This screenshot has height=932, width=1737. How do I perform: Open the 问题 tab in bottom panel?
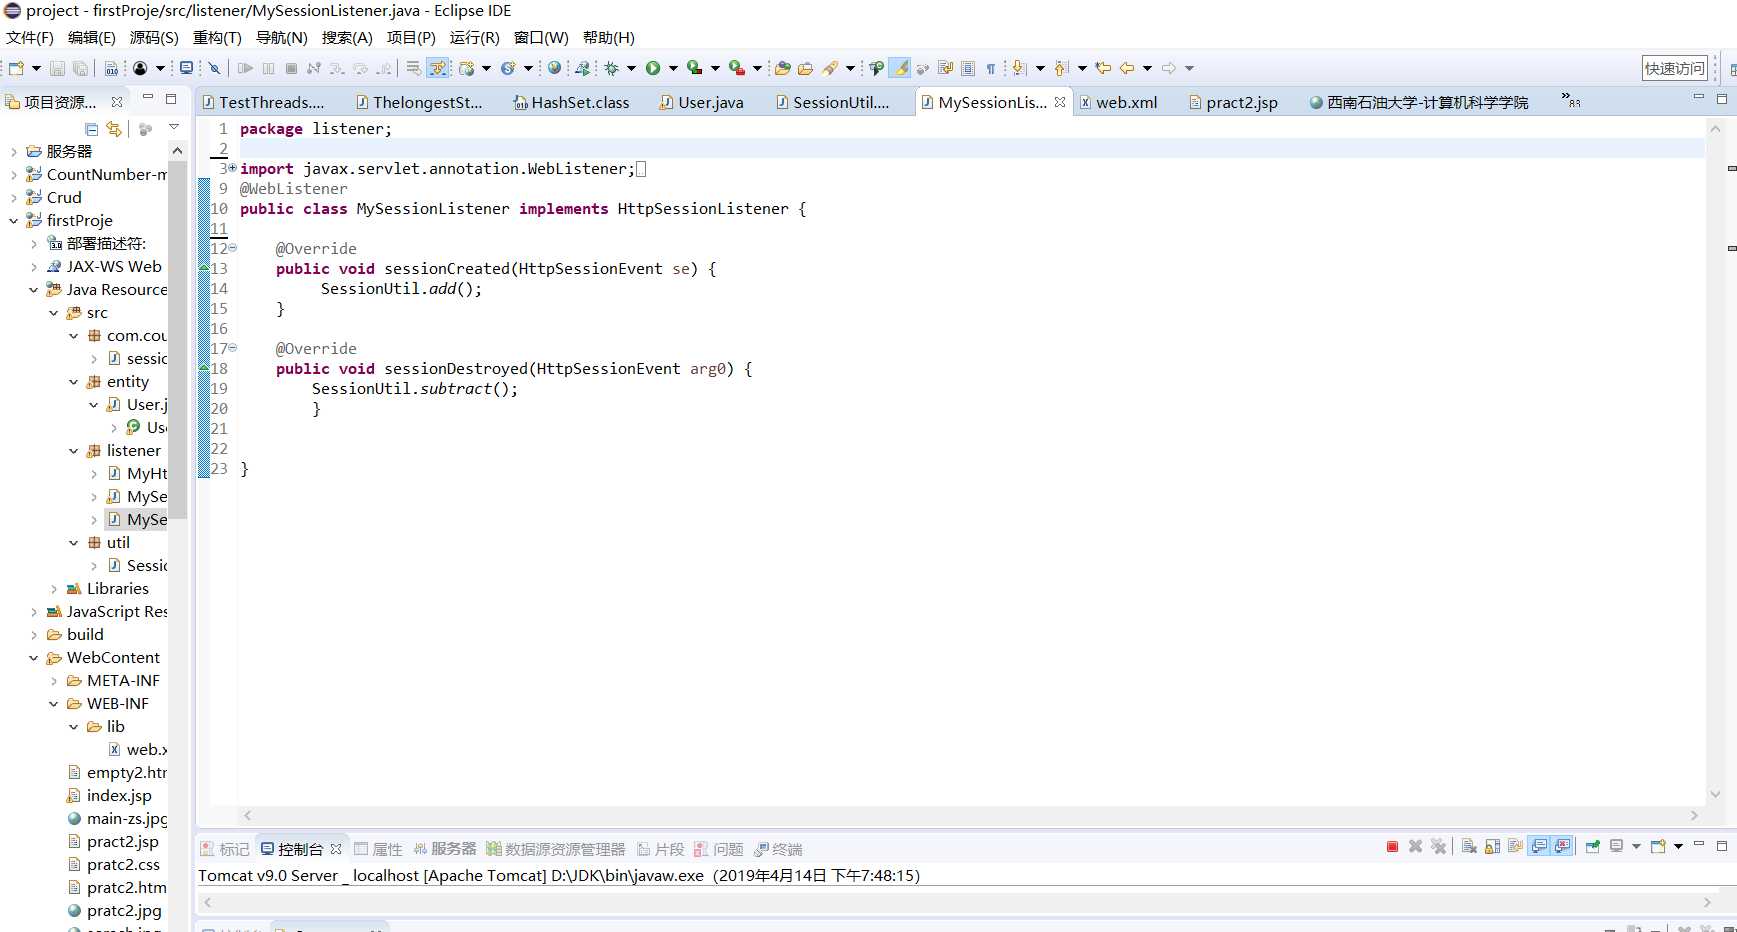click(719, 848)
